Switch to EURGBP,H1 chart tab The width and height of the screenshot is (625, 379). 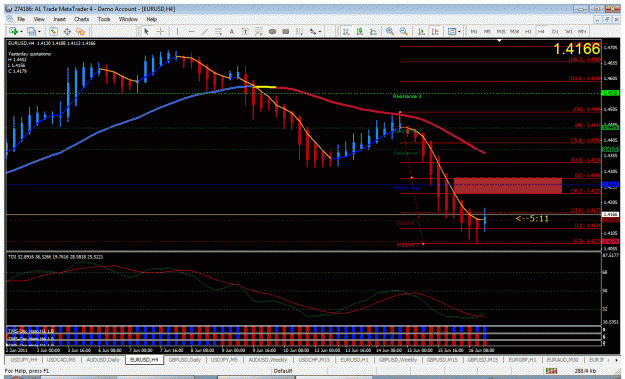coord(522,359)
